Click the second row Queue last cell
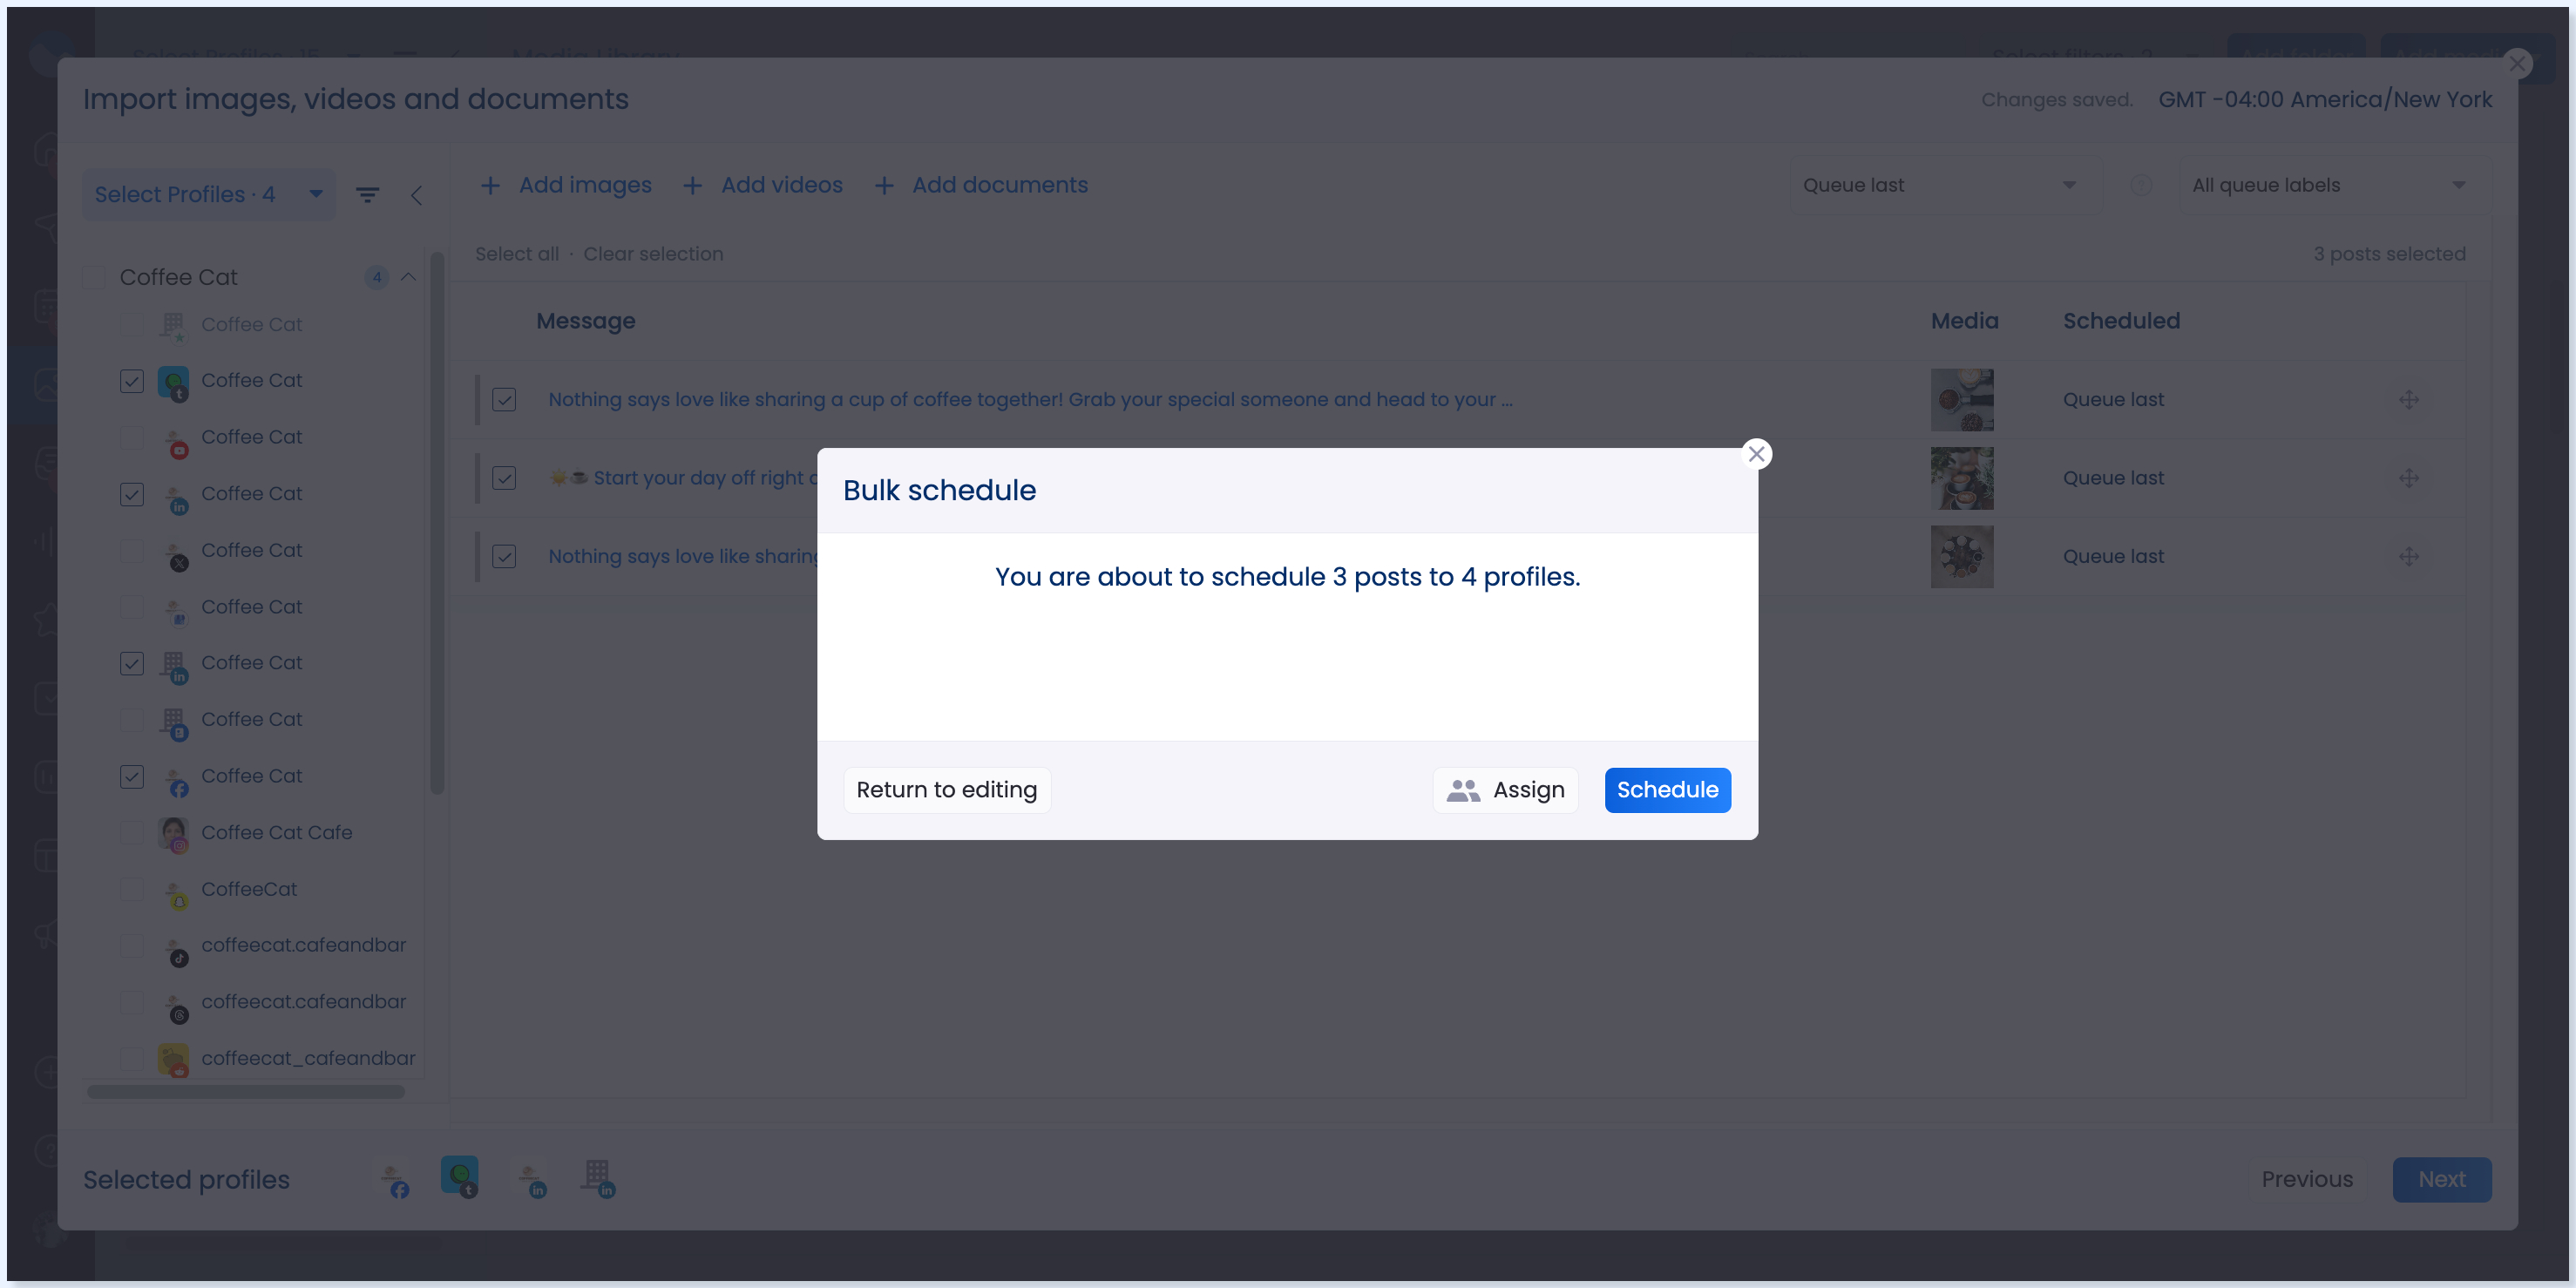This screenshot has height=1288, width=2576. coord(2113,478)
